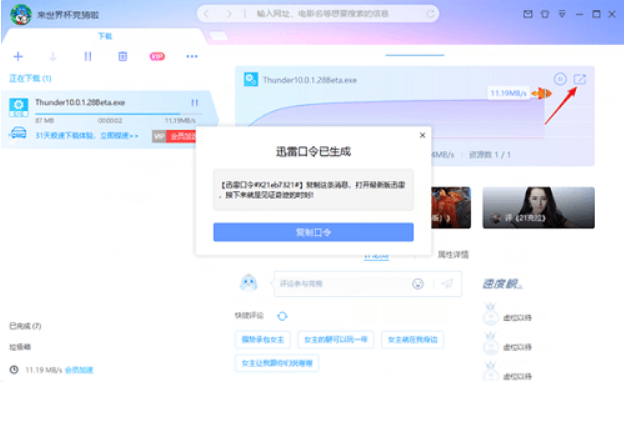Open the main menu dropdown triangle icon
624x431 pixels.
coord(562,14)
